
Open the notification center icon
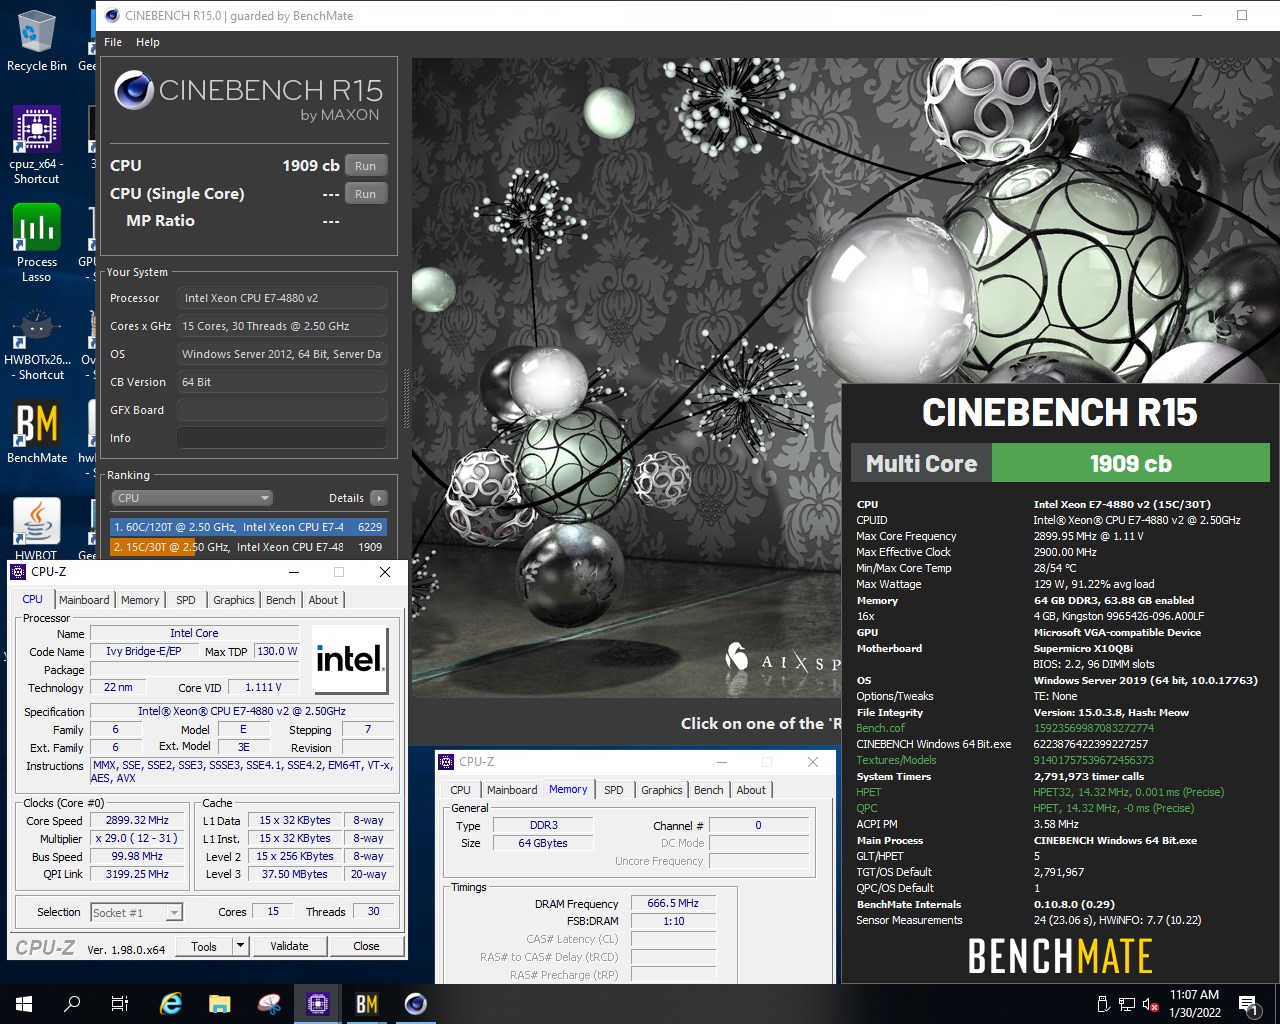(x=1248, y=1004)
